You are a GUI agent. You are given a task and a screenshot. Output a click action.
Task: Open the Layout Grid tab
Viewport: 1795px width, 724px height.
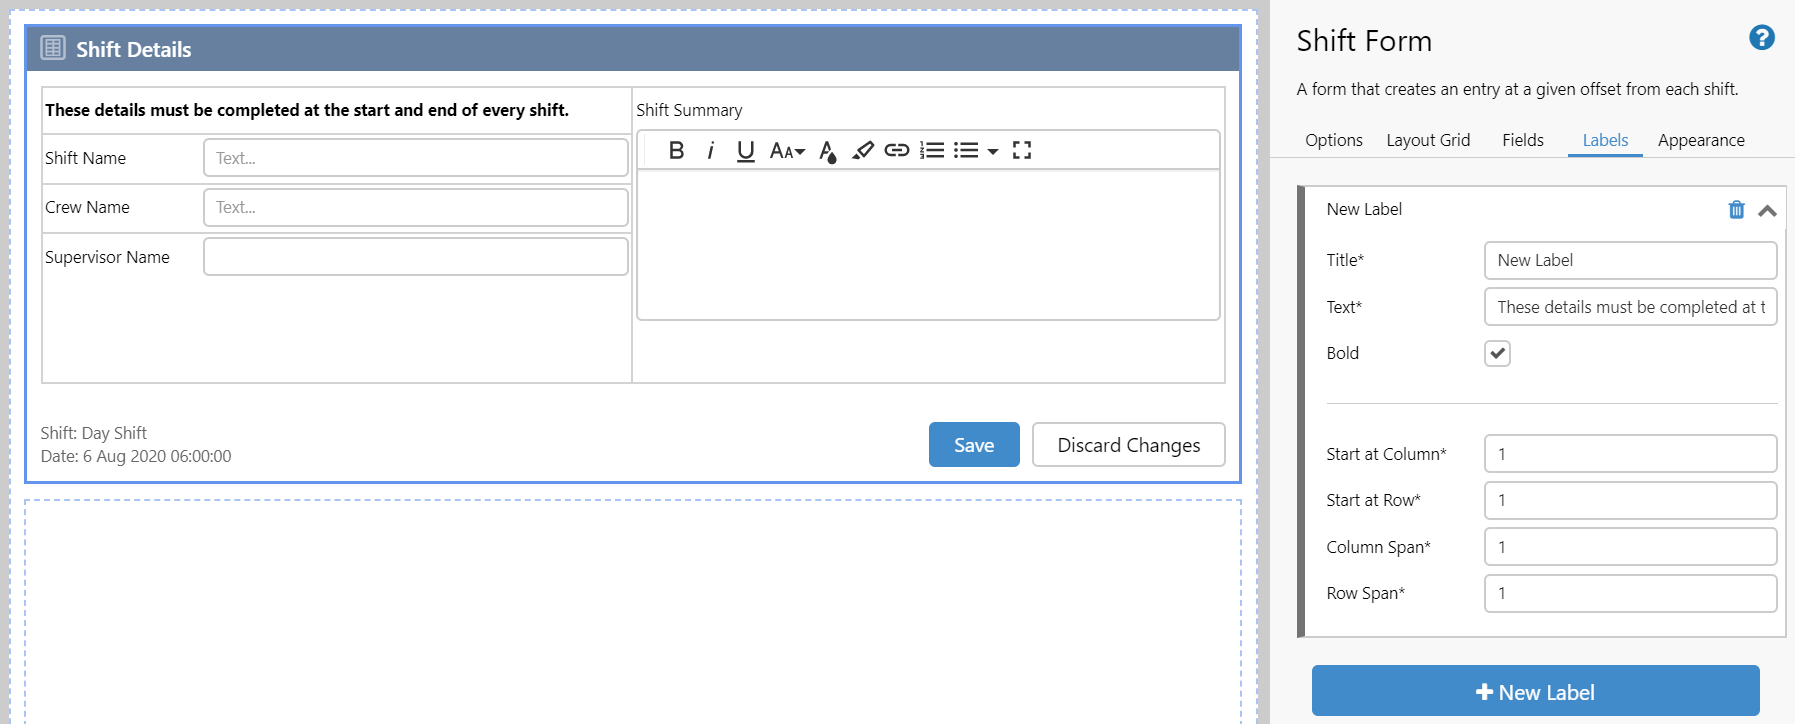click(x=1428, y=140)
